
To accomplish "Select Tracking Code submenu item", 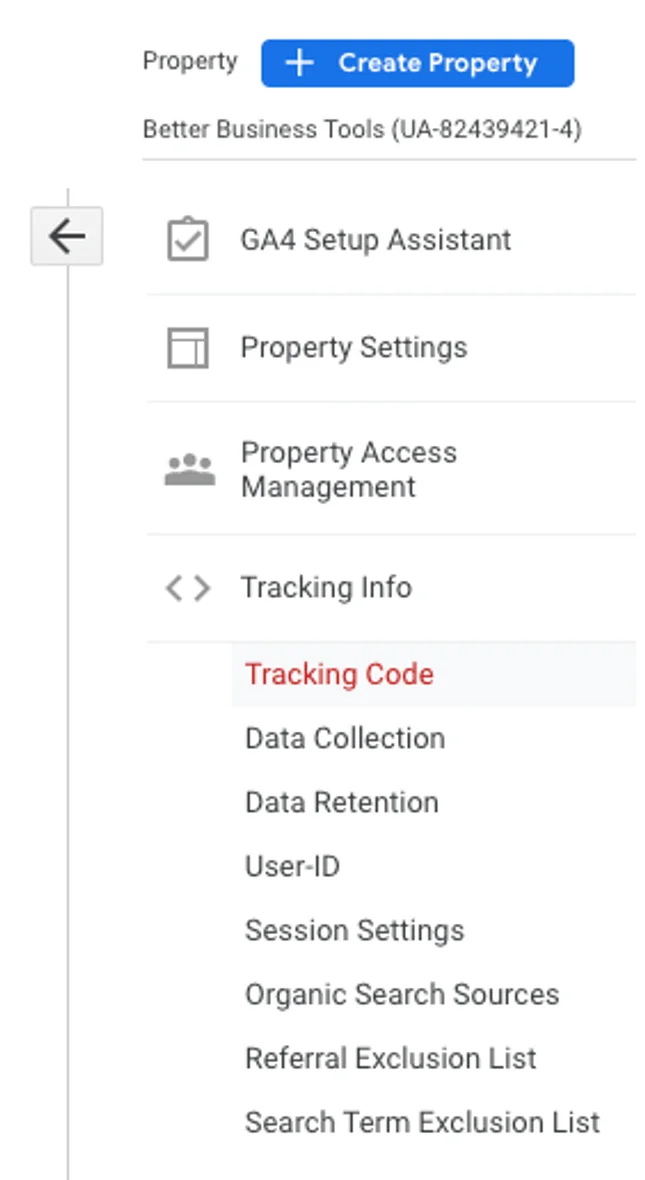I will [x=434, y=674].
